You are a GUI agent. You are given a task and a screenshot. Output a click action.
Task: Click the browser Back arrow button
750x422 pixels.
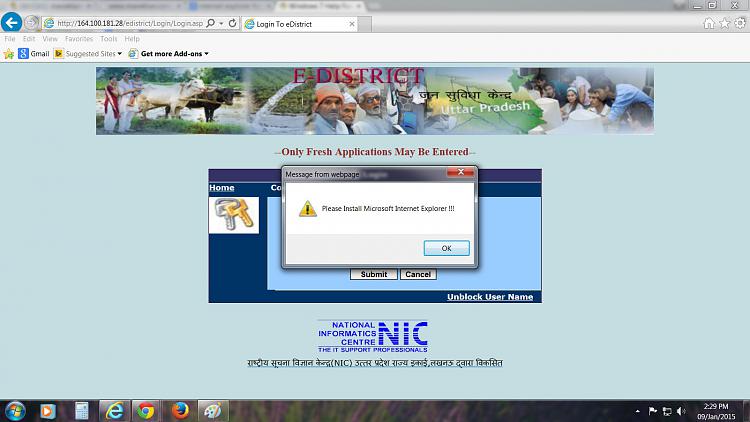(11, 22)
